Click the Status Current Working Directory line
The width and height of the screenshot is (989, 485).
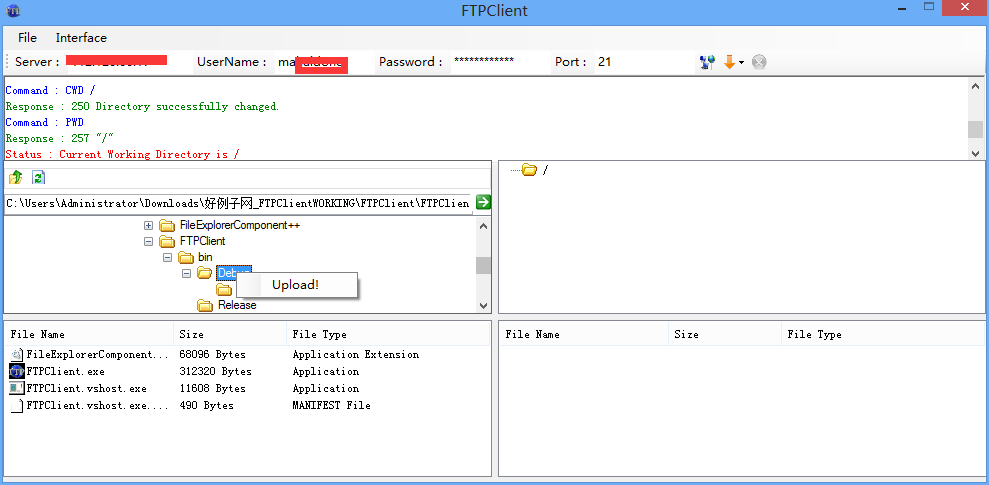122,155
